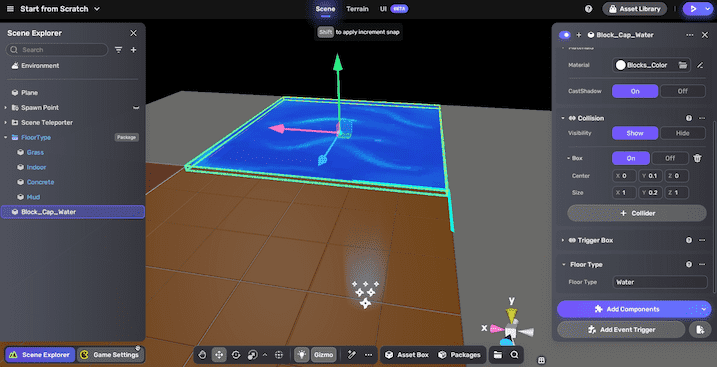The image size is (717, 367).
Task: Select the Scale tool
Action: pyautogui.click(x=252, y=355)
